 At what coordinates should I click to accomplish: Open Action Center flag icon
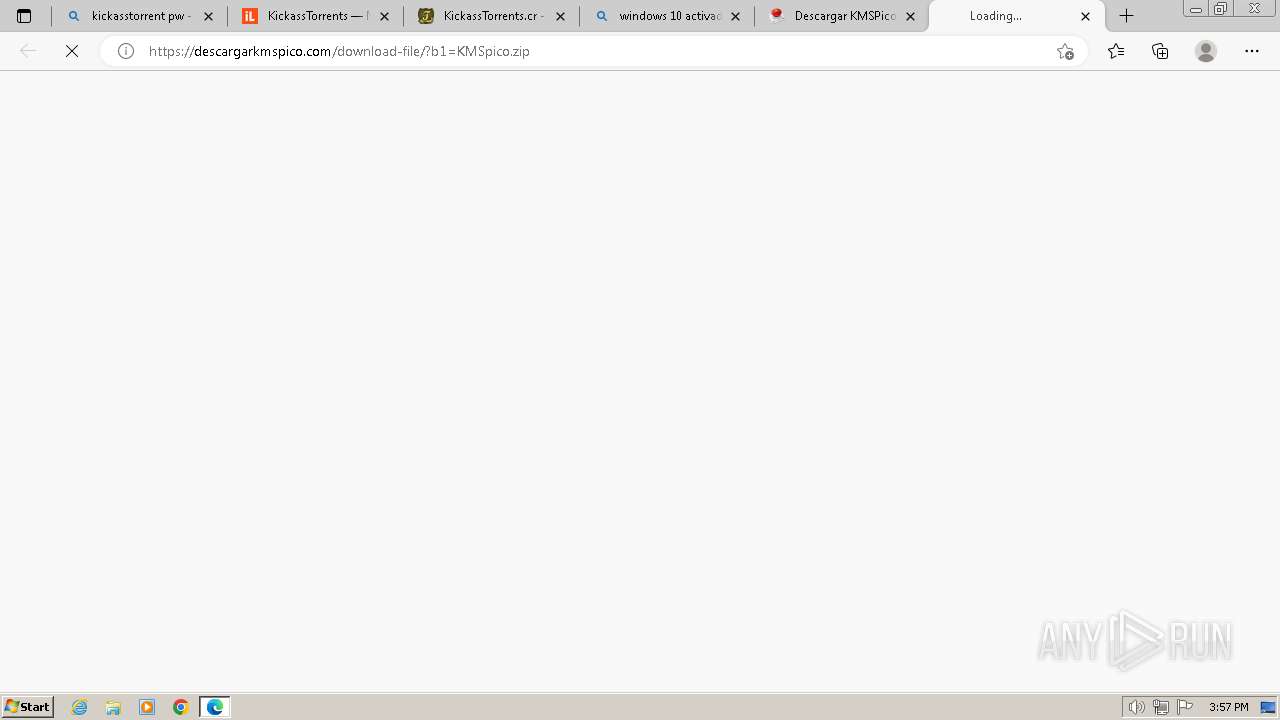pyautogui.click(x=1185, y=707)
